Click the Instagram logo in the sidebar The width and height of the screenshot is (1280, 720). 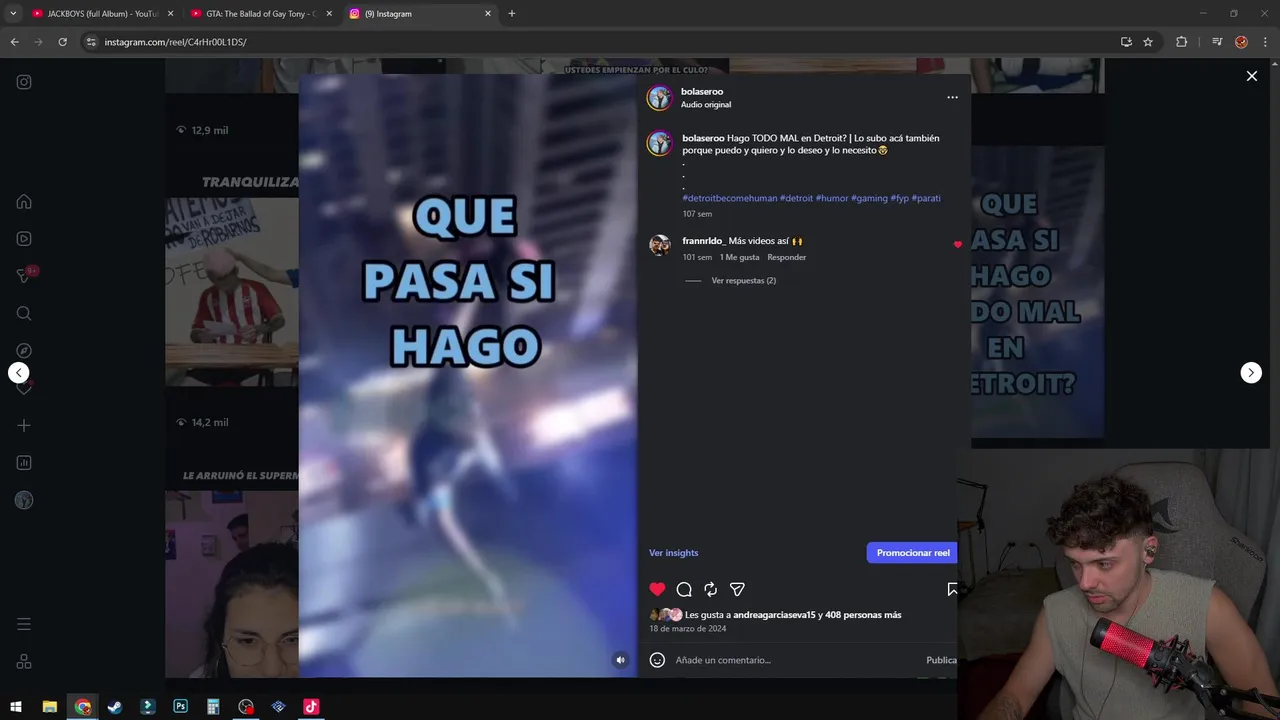click(24, 82)
